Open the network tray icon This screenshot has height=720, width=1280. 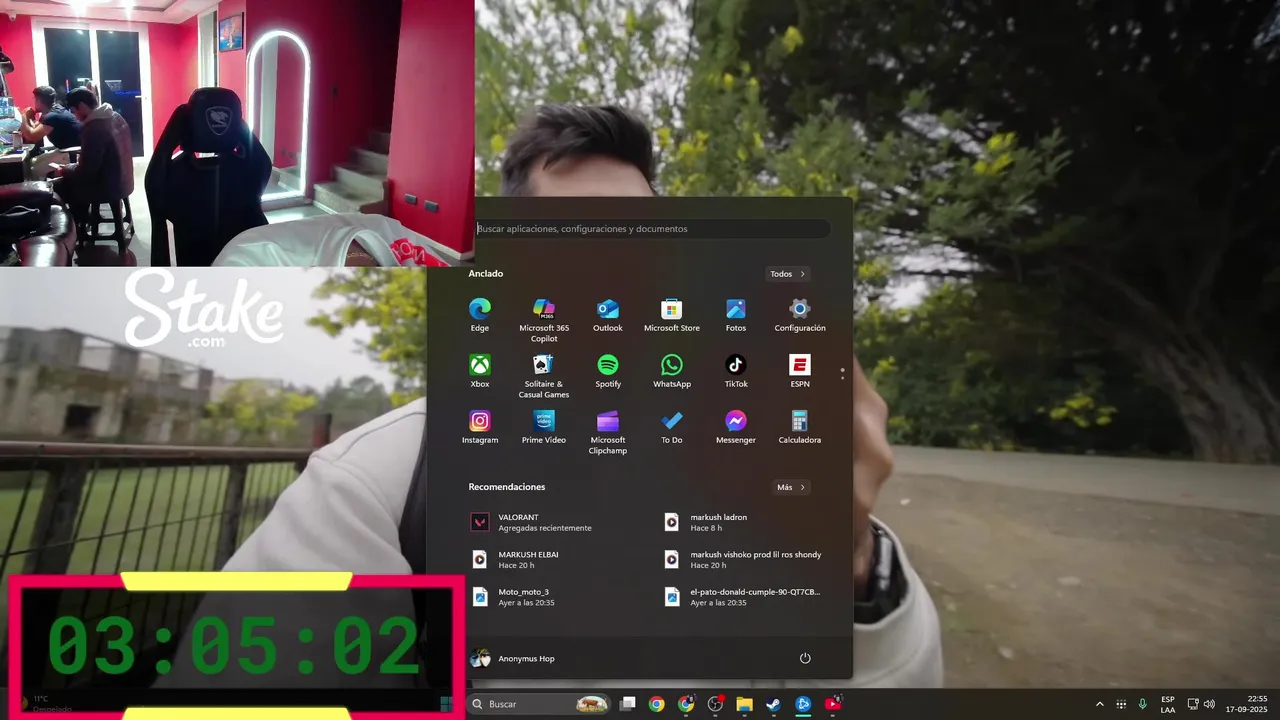pyautogui.click(x=1193, y=704)
